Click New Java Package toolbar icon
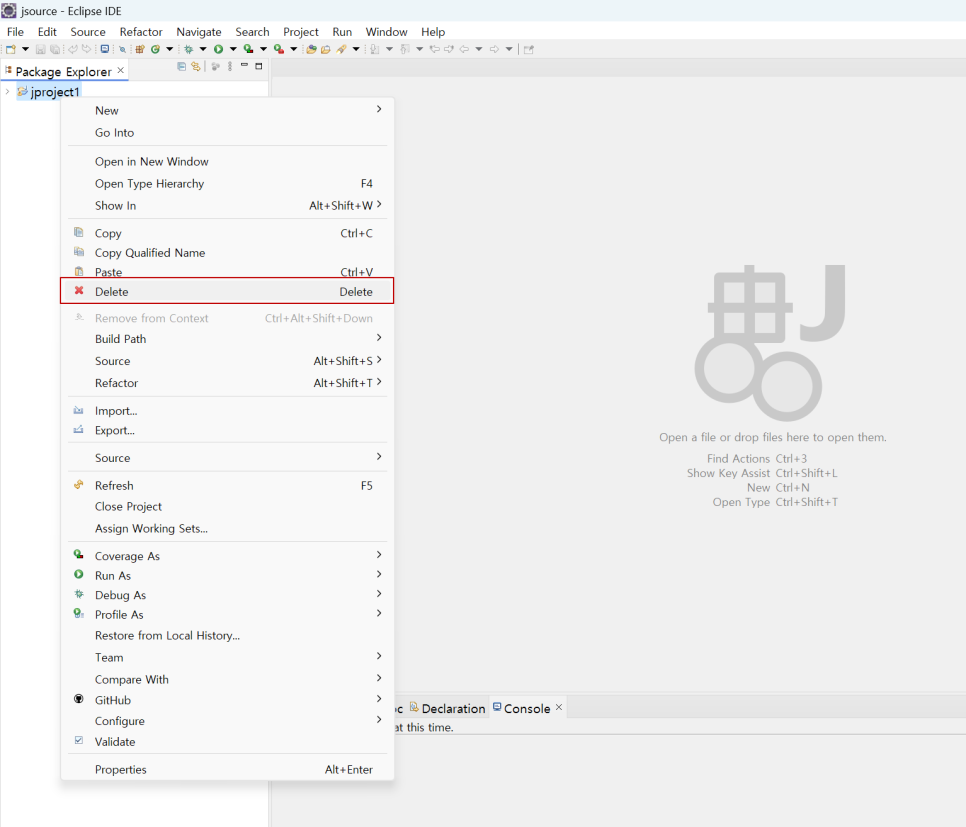966x827 pixels. pyautogui.click(x=139, y=49)
